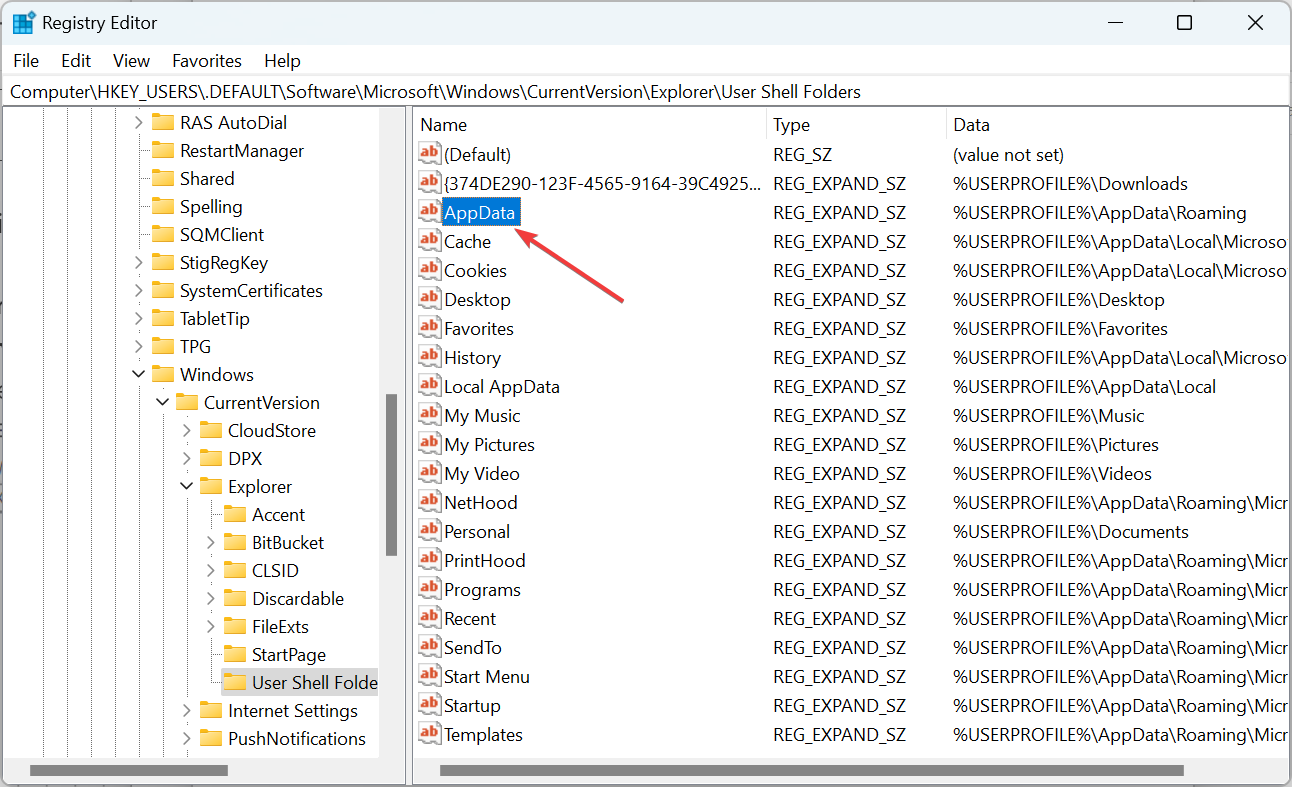Click the string icon beside Personal

[429, 531]
